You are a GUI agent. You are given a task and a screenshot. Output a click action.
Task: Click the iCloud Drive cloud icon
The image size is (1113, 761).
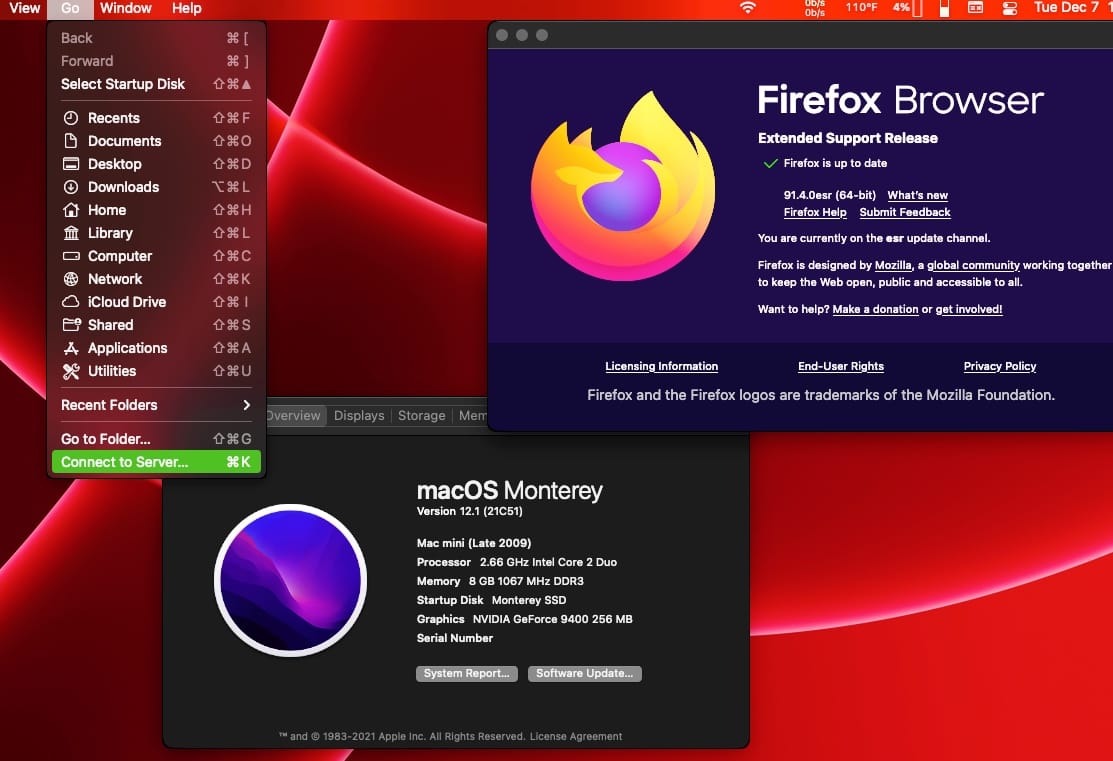(x=71, y=302)
